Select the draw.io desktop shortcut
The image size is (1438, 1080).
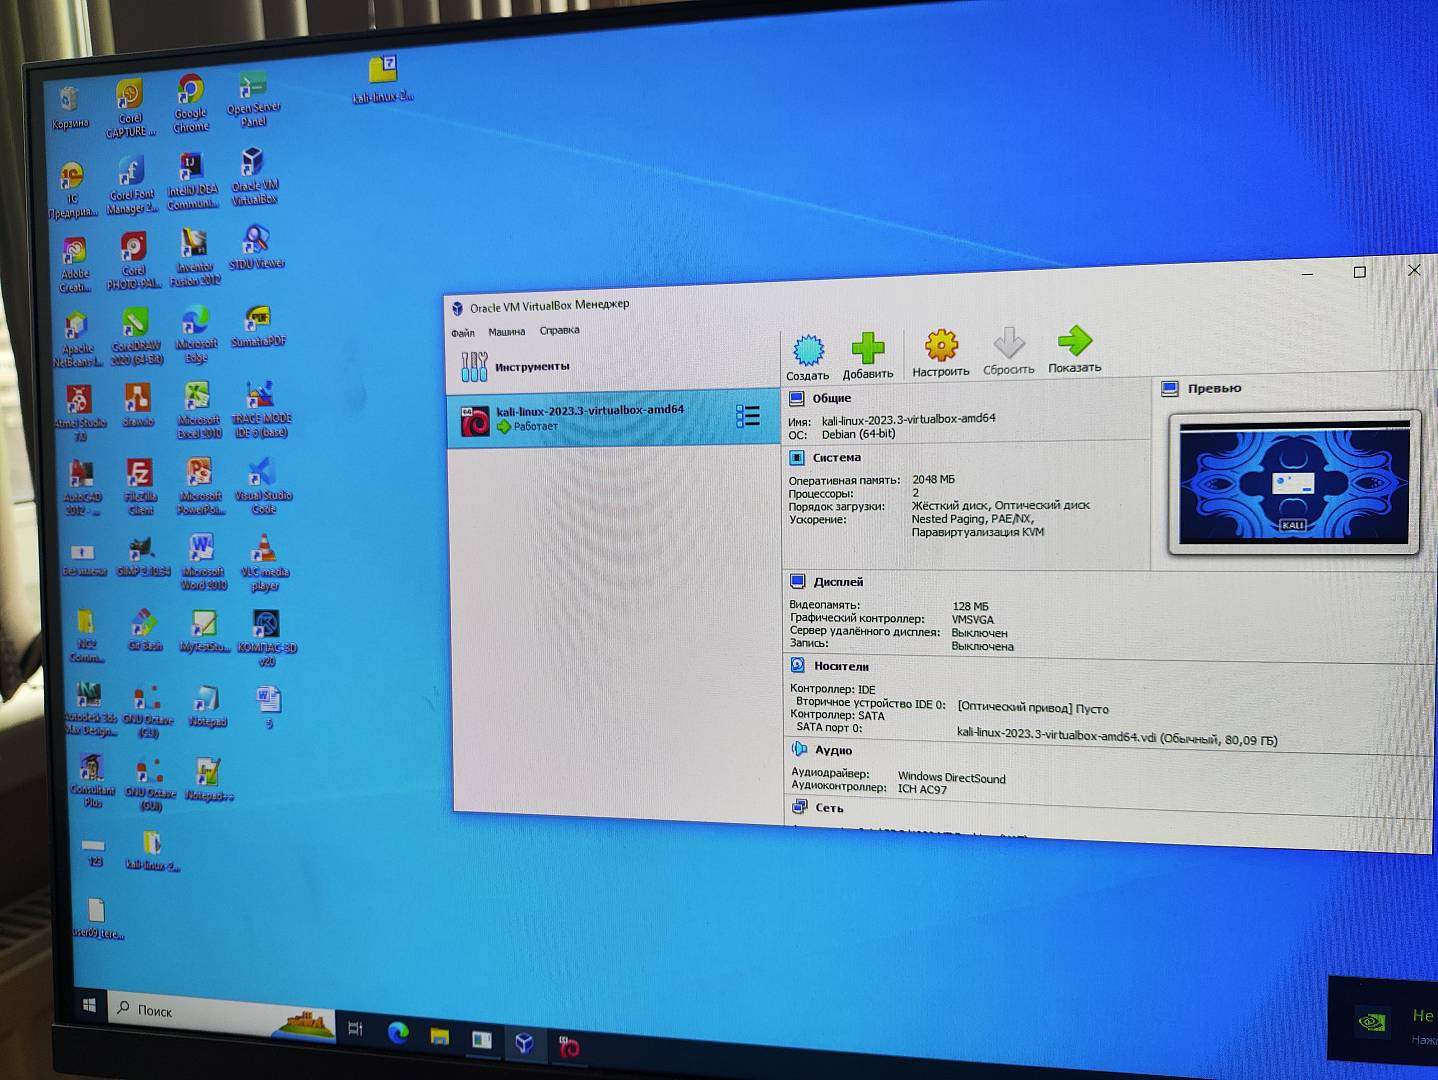pyautogui.click(x=138, y=405)
